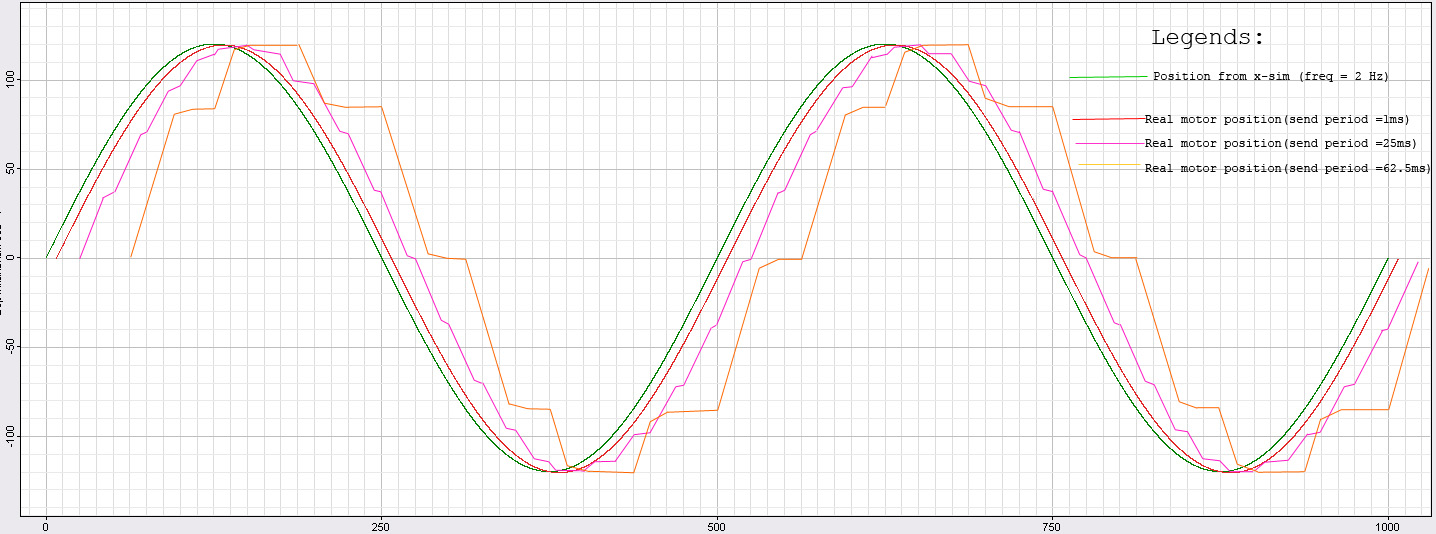Click the 500 tick label on x-axis
Viewport: 1436px width, 534px height.
(x=716, y=525)
